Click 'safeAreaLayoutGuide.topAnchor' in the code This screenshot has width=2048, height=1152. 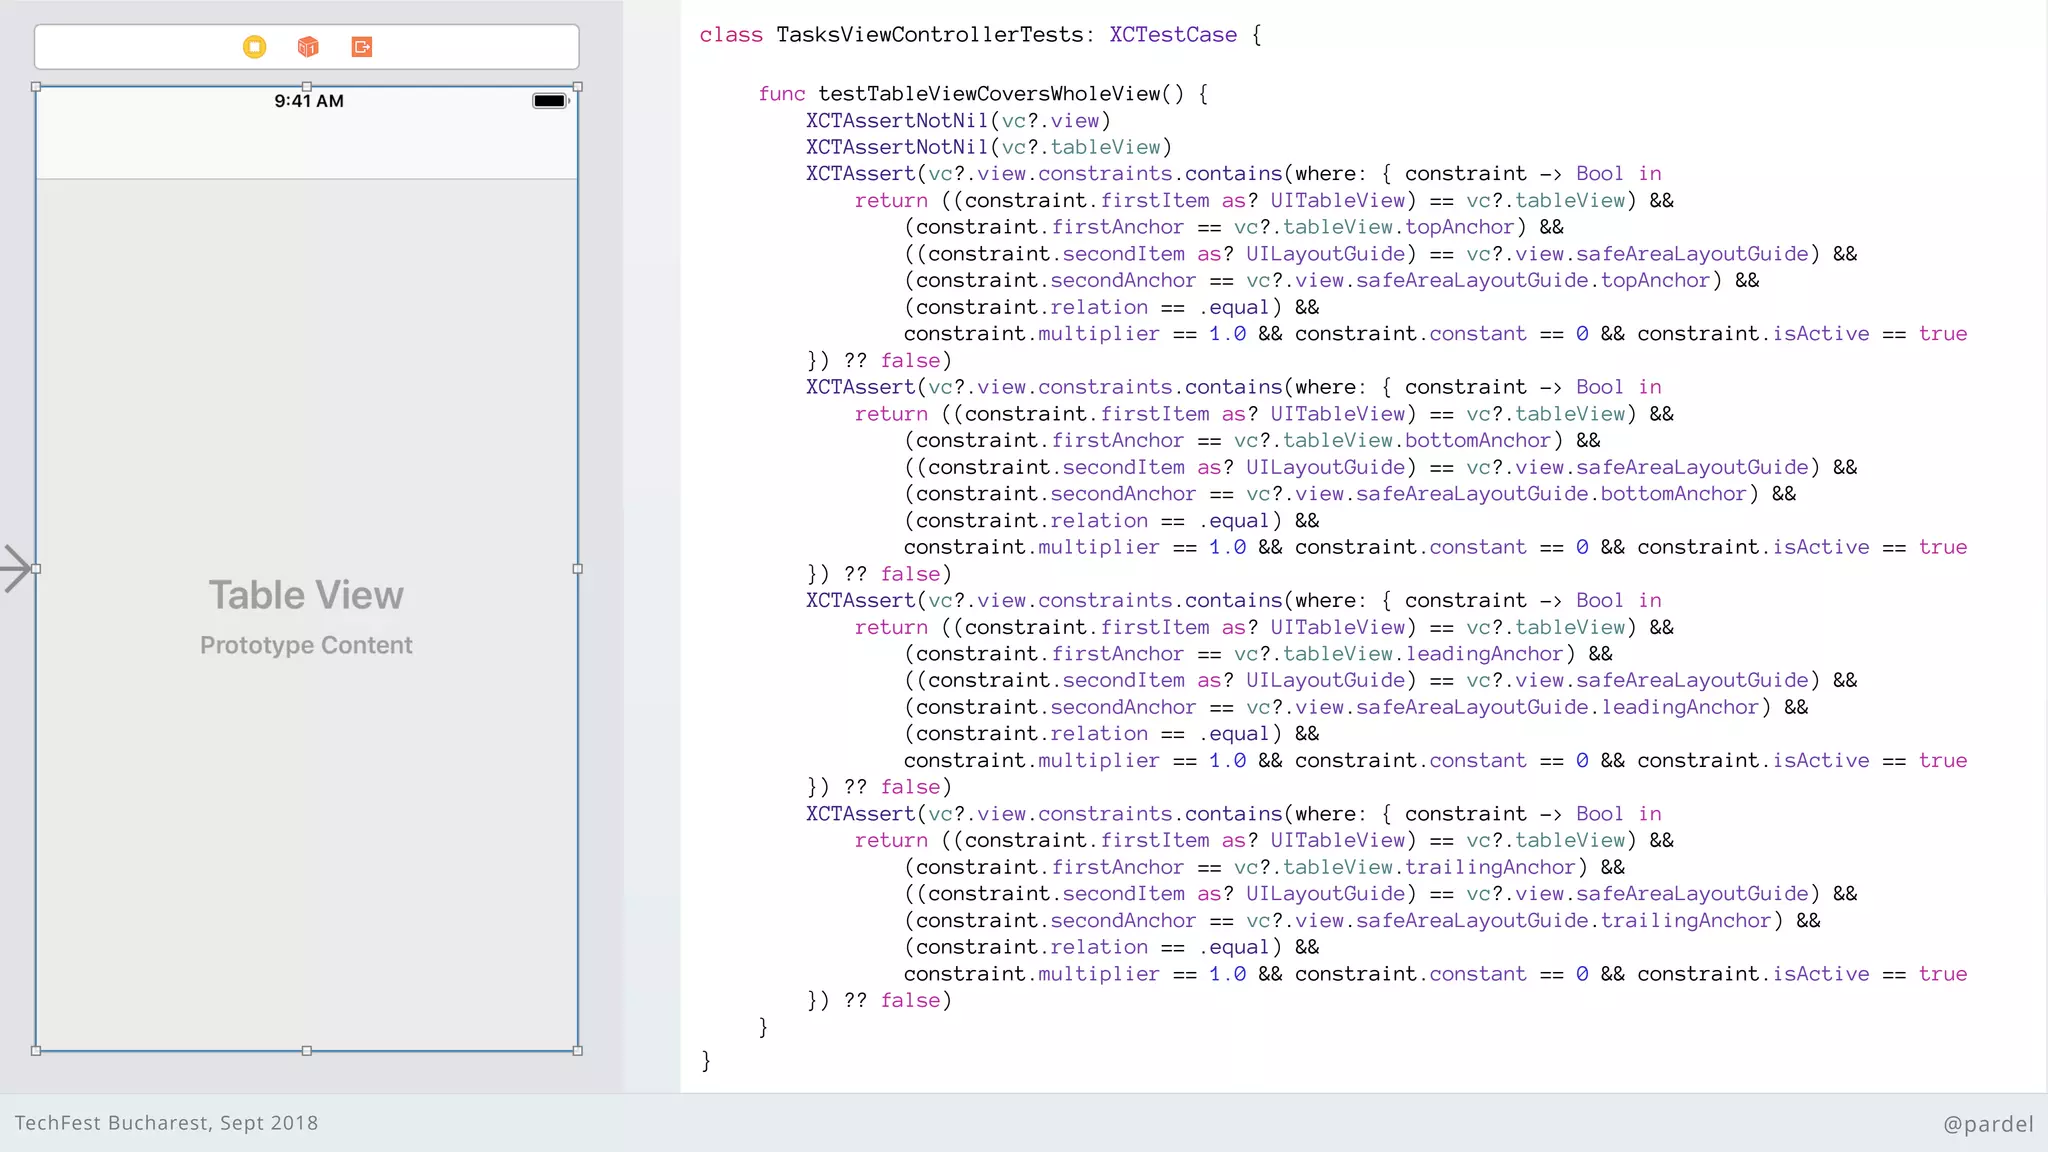pyautogui.click(x=1533, y=281)
